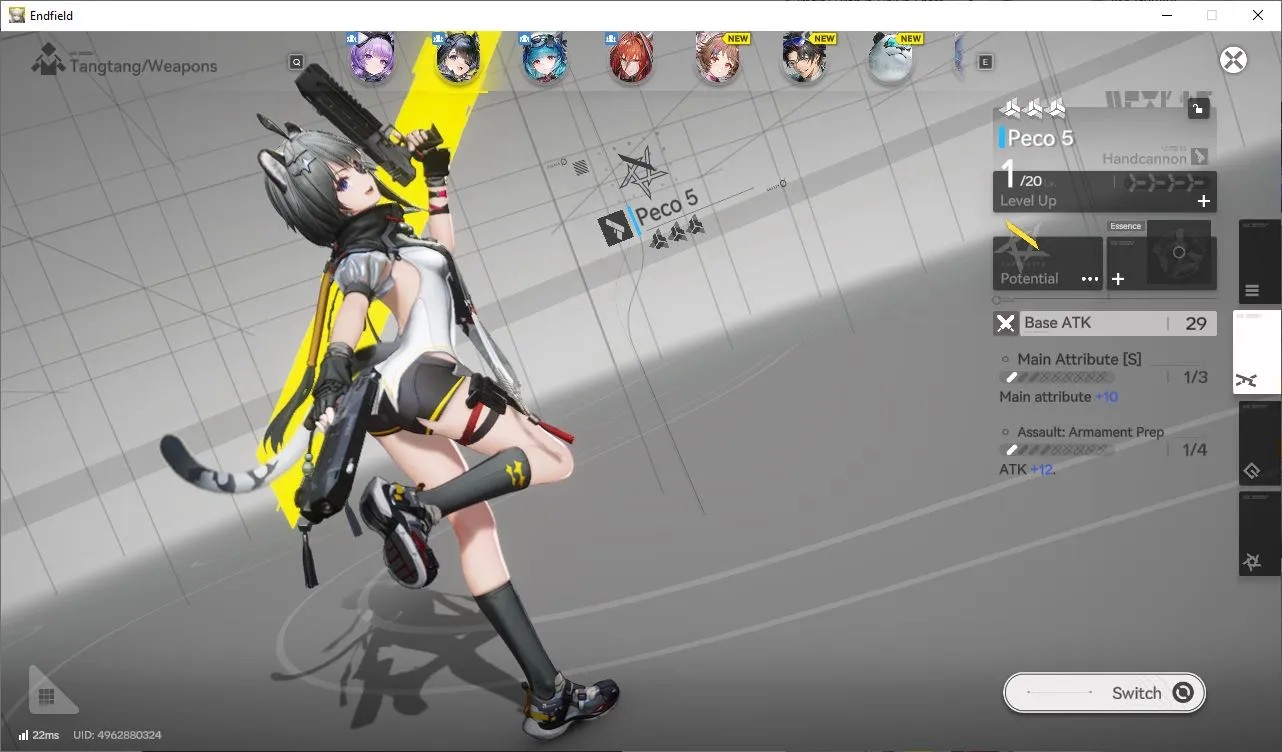Add an Essence via plus slot
Image resolution: width=1282 pixels, height=752 pixels.
coord(1118,279)
